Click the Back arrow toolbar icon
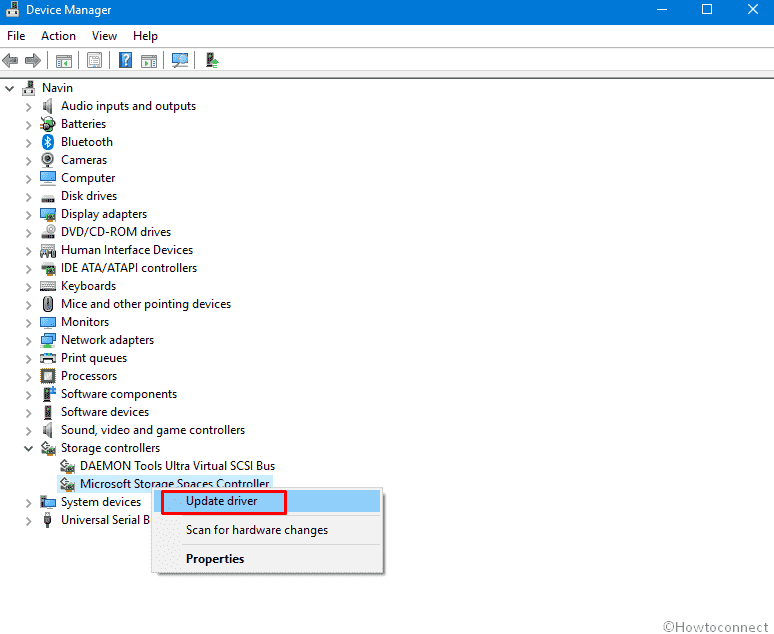The height and width of the screenshot is (634, 774). coord(10,61)
